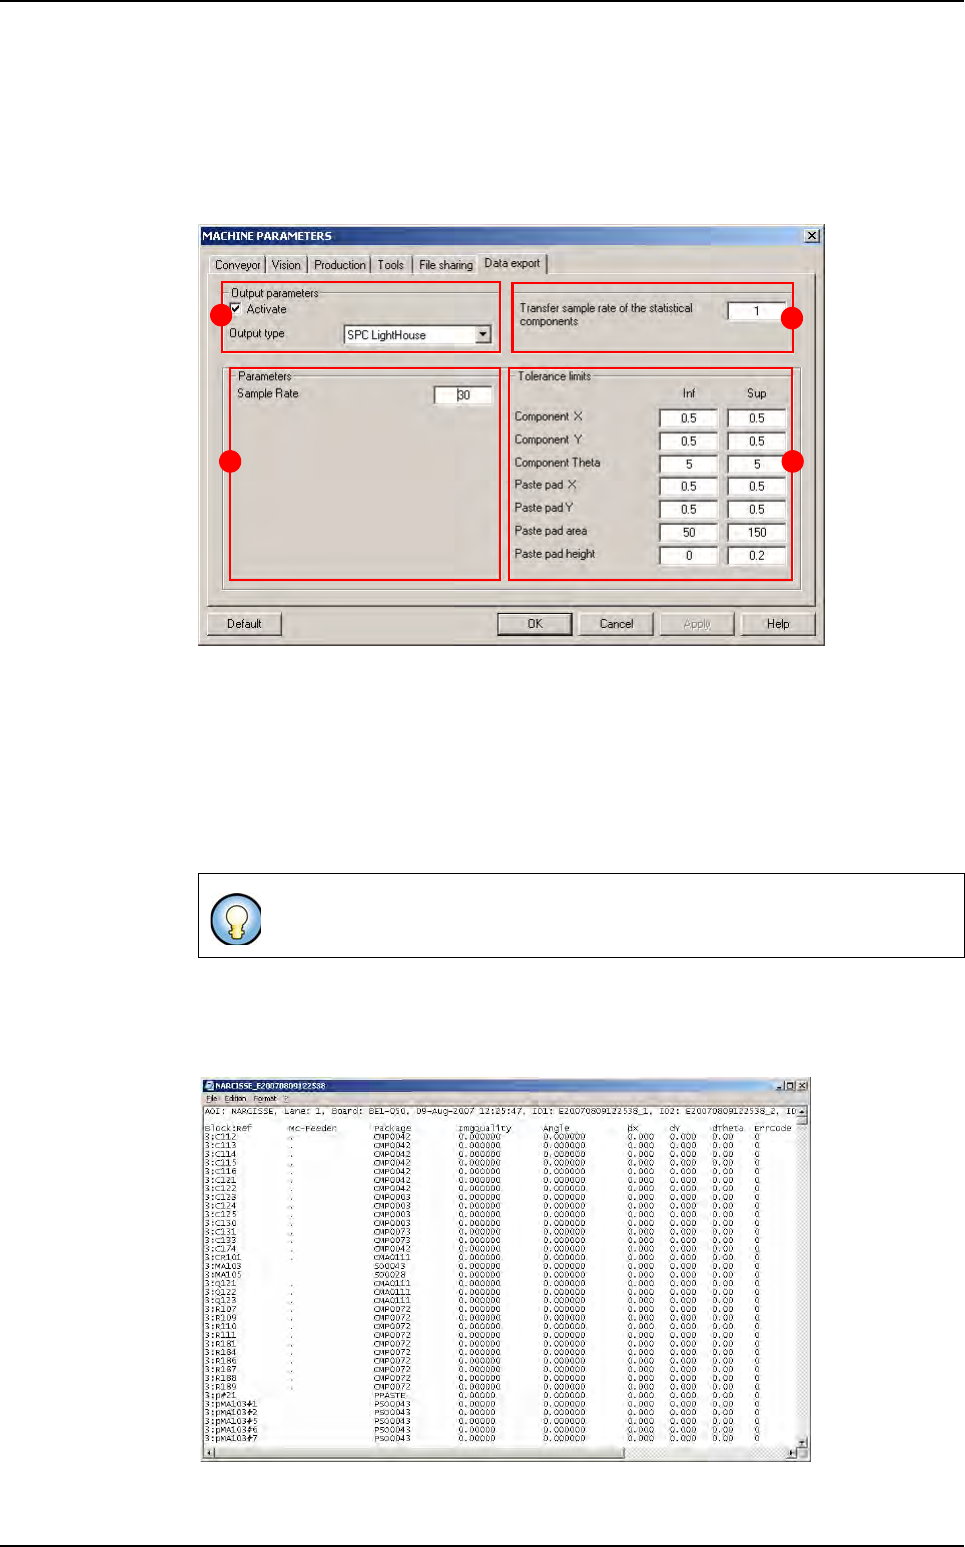Click the ImgQuality column header text
Image resolution: width=965 pixels, height=1547 pixels.
(485, 1128)
